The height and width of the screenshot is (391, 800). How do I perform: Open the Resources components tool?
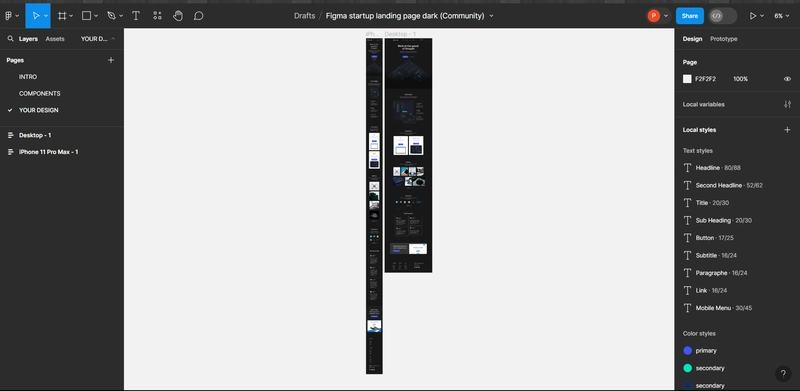pos(157,16)
